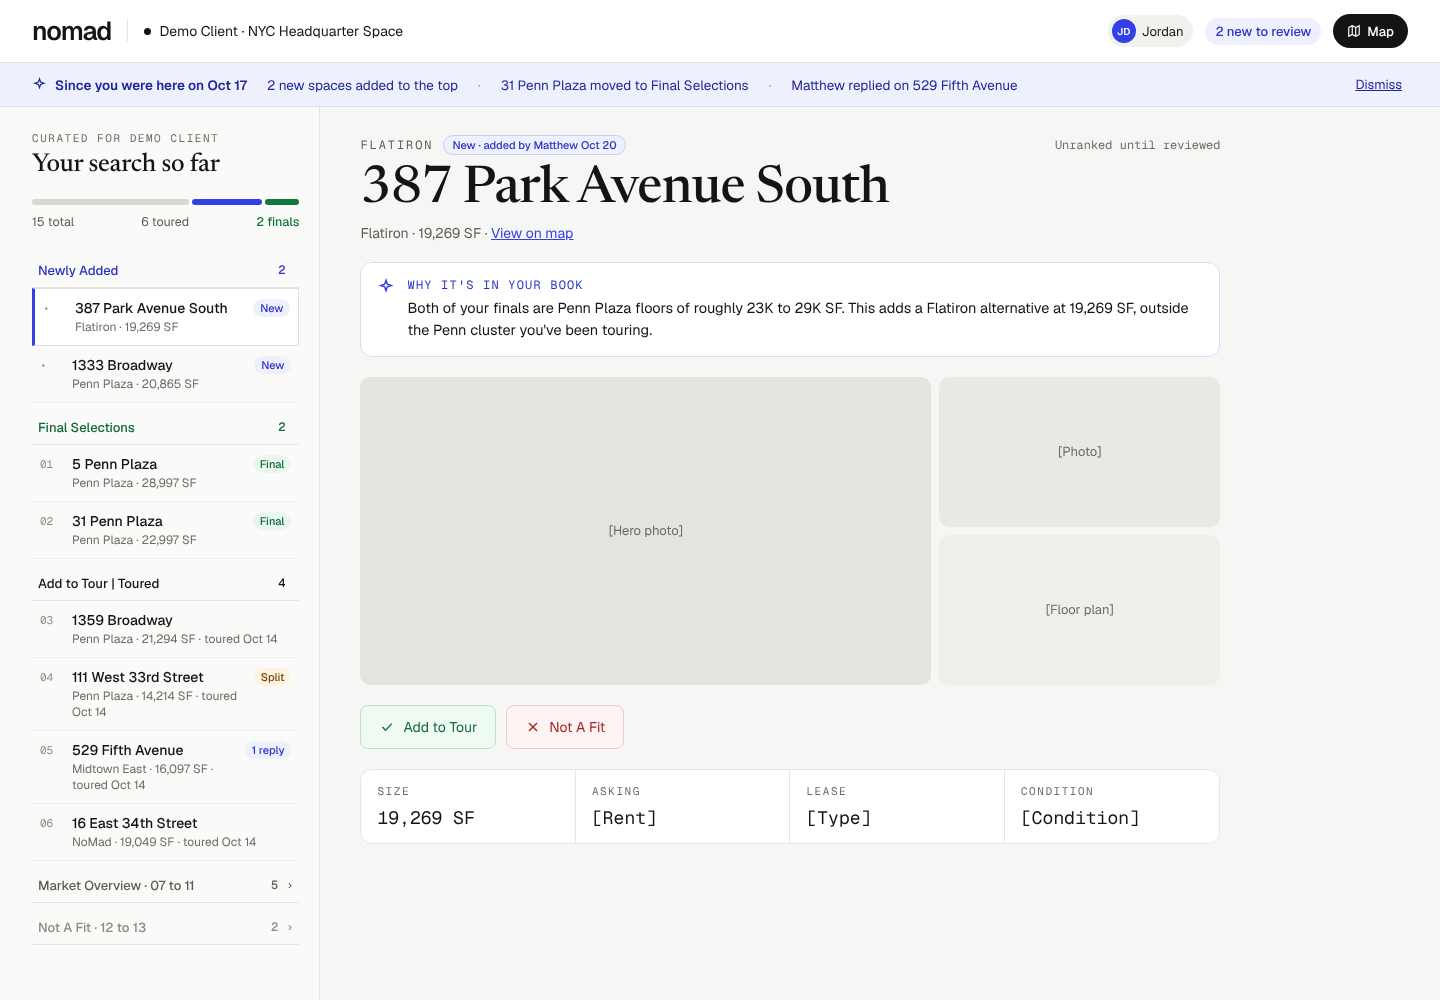
Task: Open the Hero photo placeholder
Action: click(645, 531)
